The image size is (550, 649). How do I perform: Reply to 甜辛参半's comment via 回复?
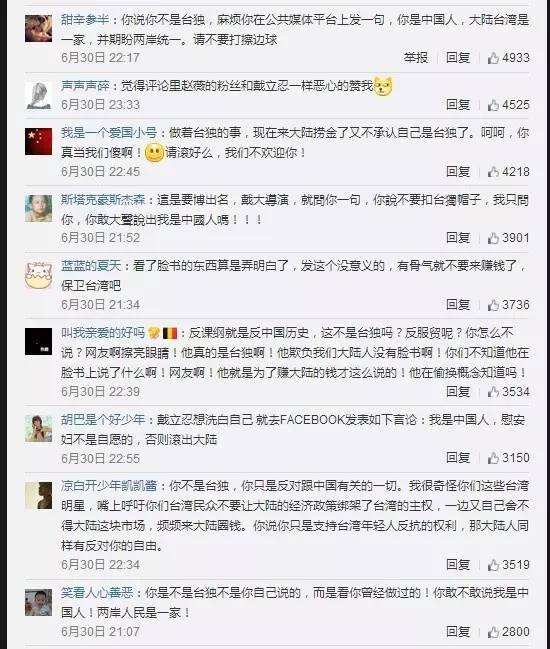(x=458, y=58)
